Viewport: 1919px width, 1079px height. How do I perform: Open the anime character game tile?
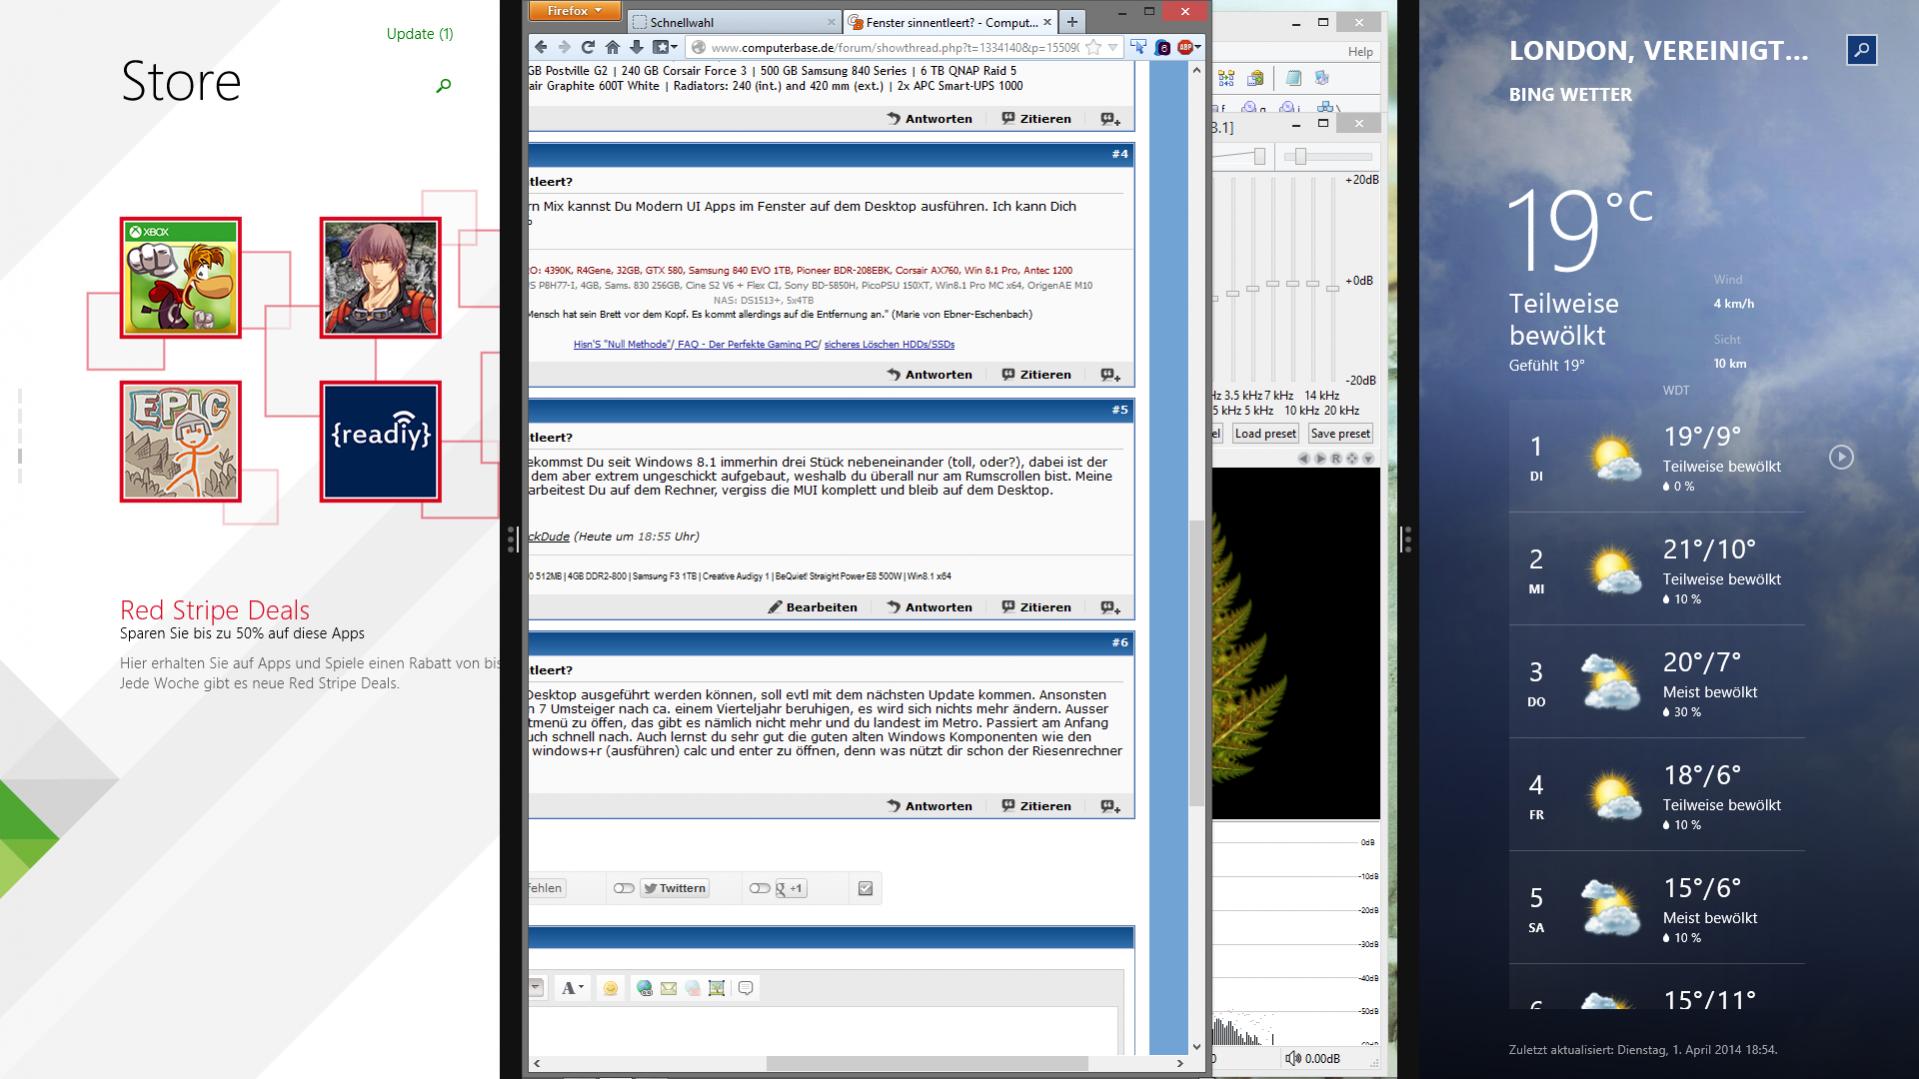381,278
